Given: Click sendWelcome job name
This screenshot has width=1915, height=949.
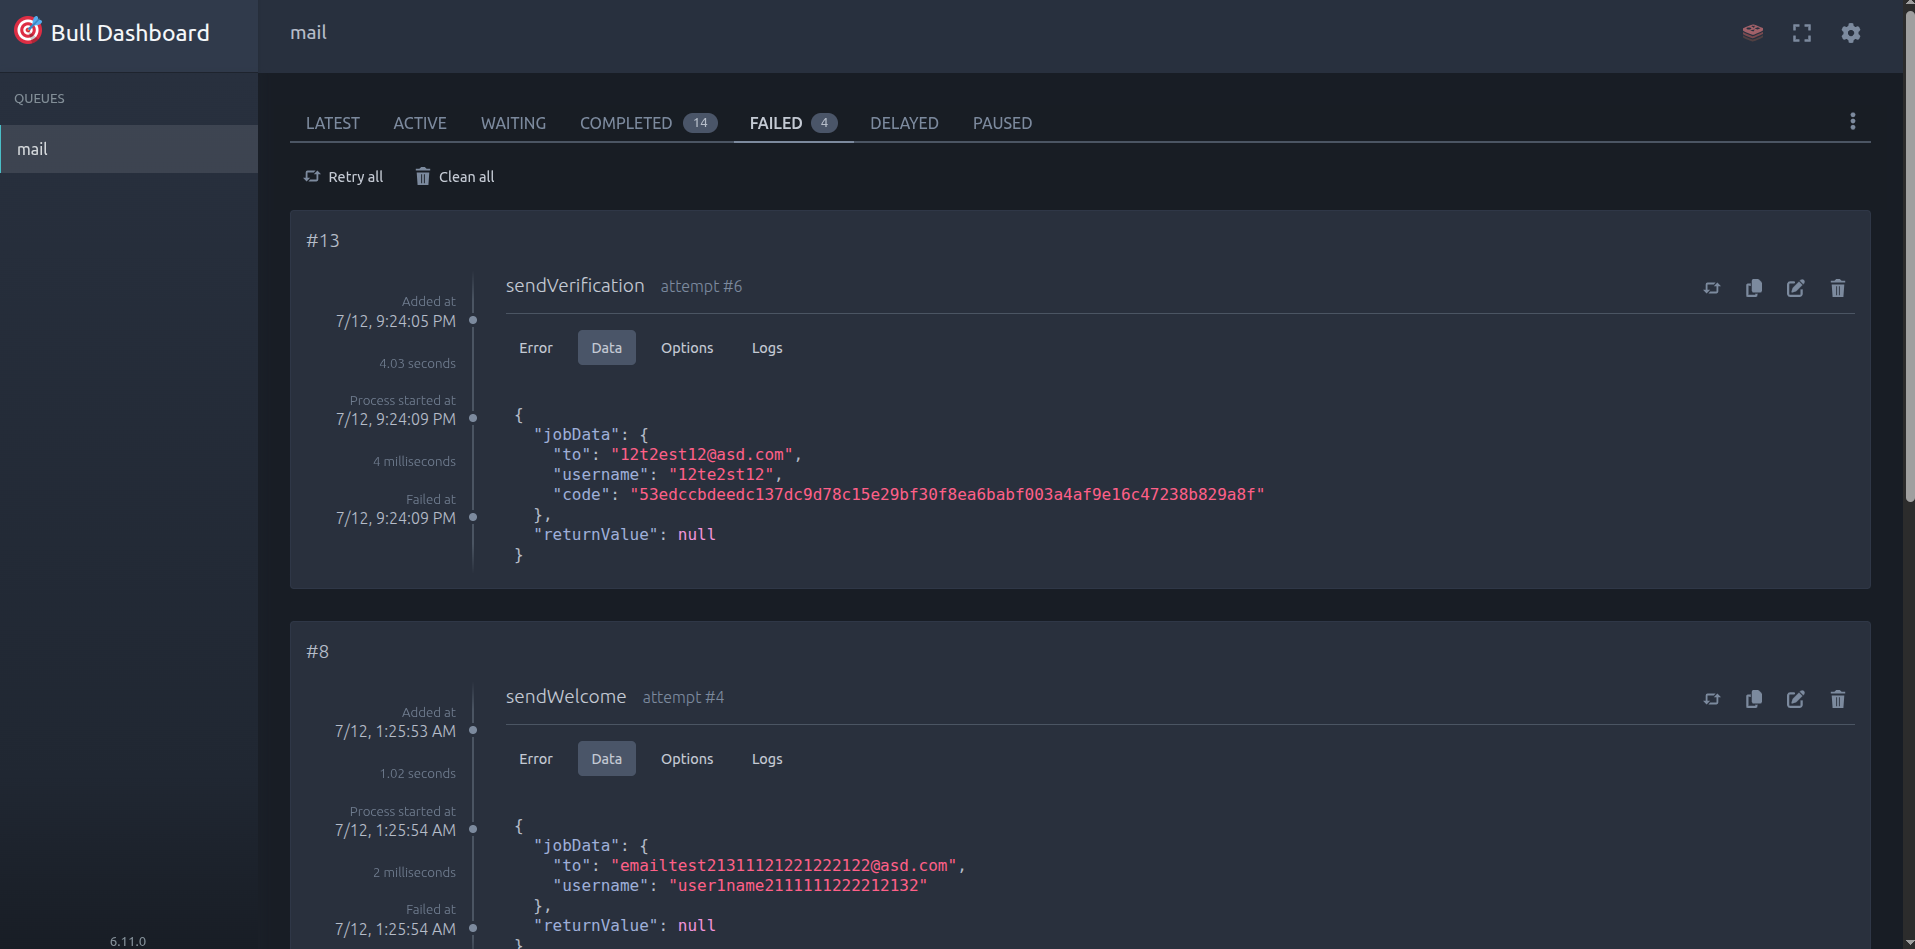Looking at the screenshot, I should coord(566,697).
